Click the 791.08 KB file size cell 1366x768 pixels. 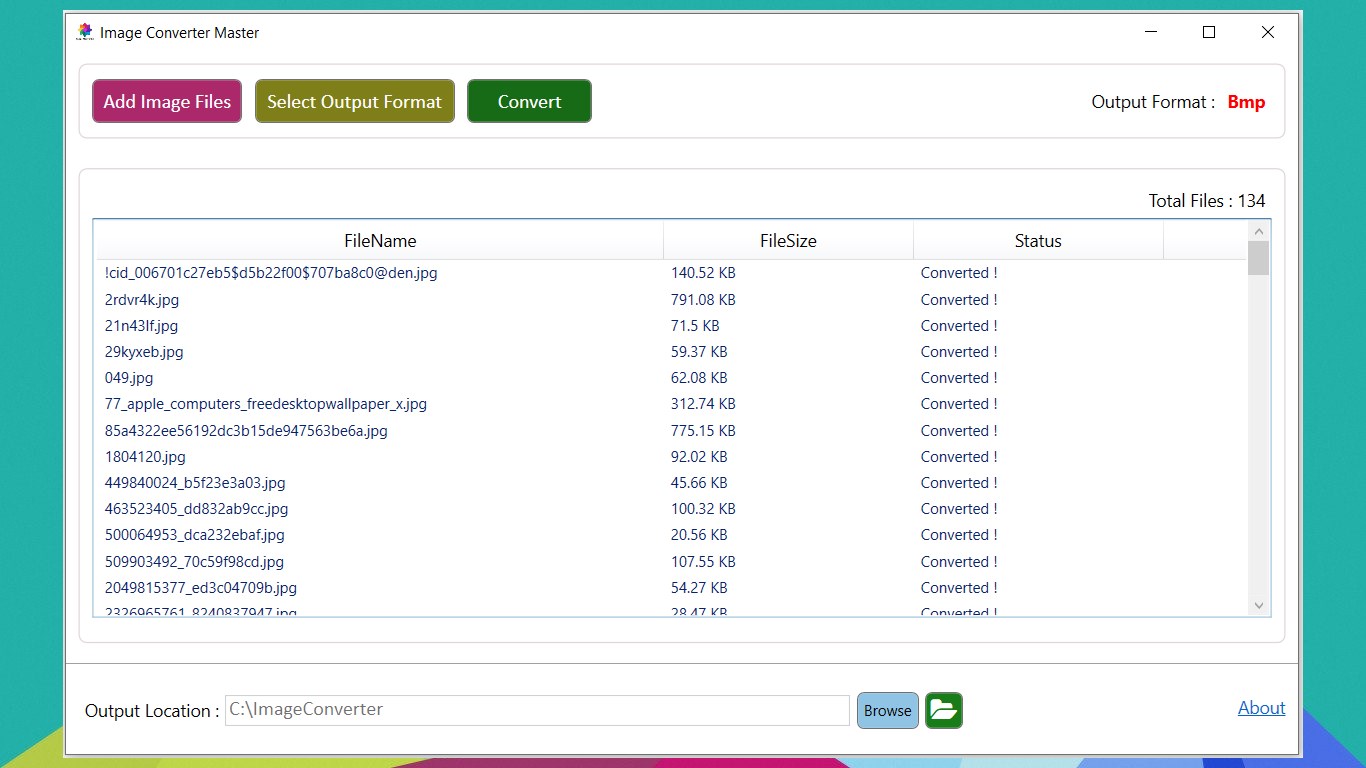coord(703,299)
